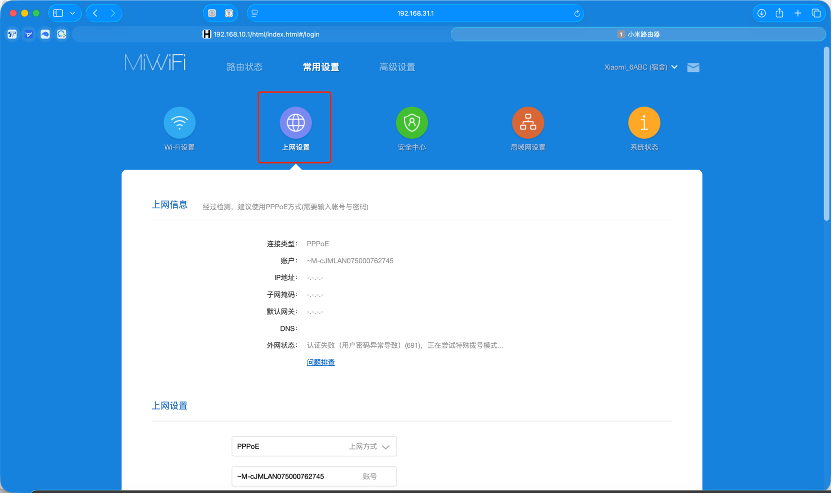This screenshot has width=832, height=494.
Task: Click the 外网状态 authentication failed message
Action: [x=404, y=345]
